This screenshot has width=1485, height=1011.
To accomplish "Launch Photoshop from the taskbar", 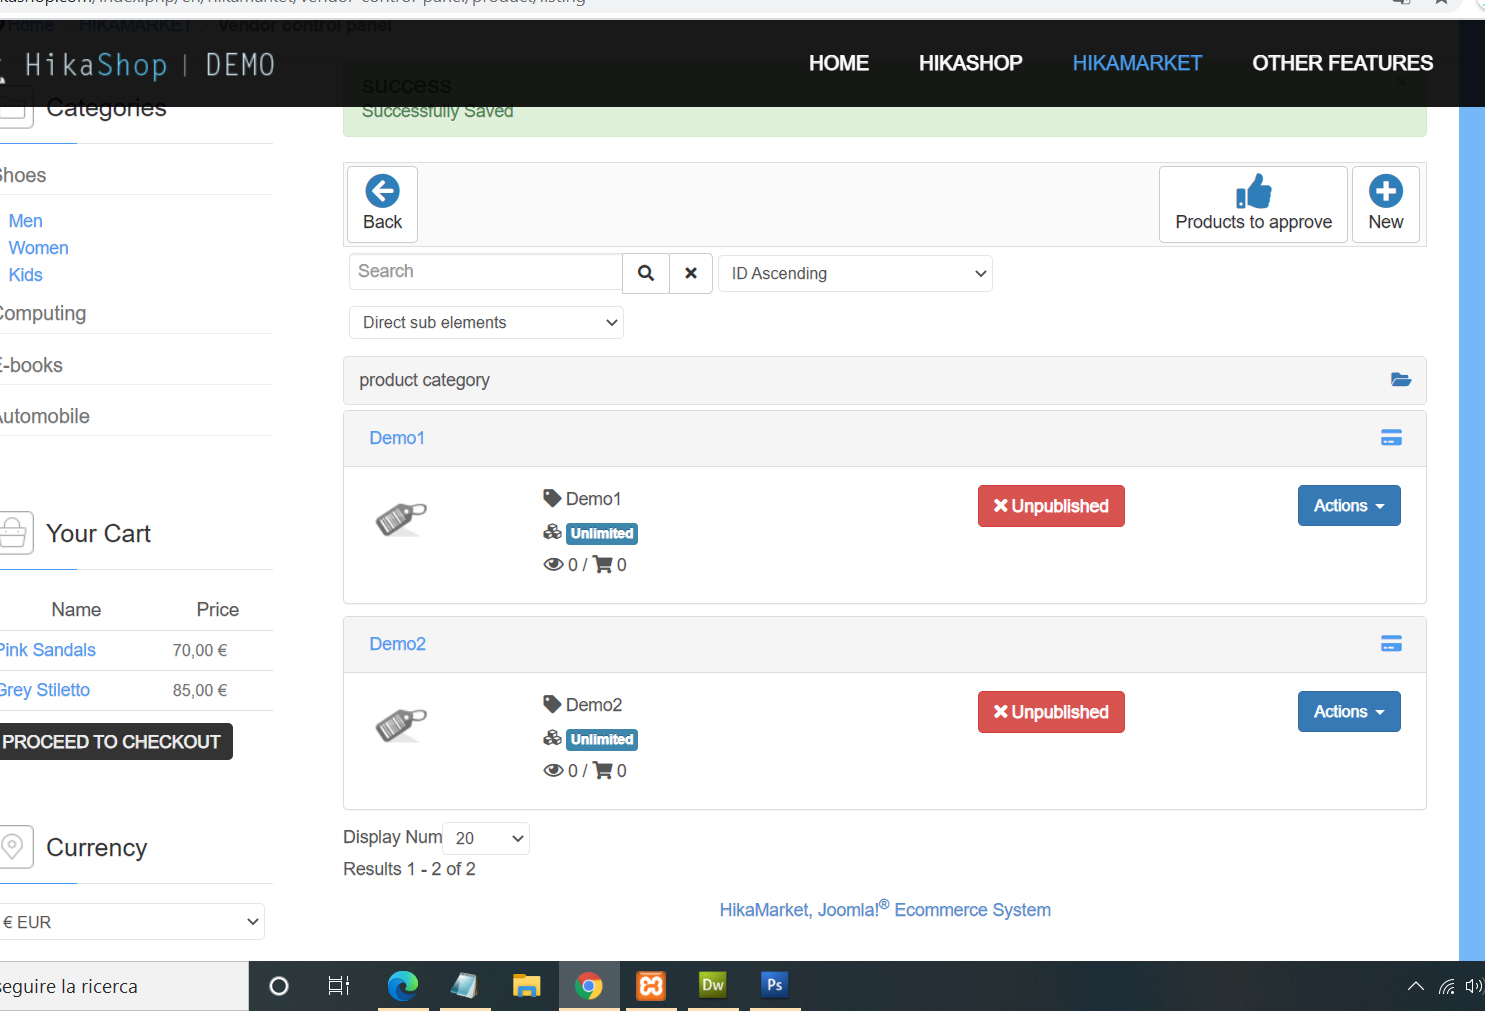I will coord(775,986).
